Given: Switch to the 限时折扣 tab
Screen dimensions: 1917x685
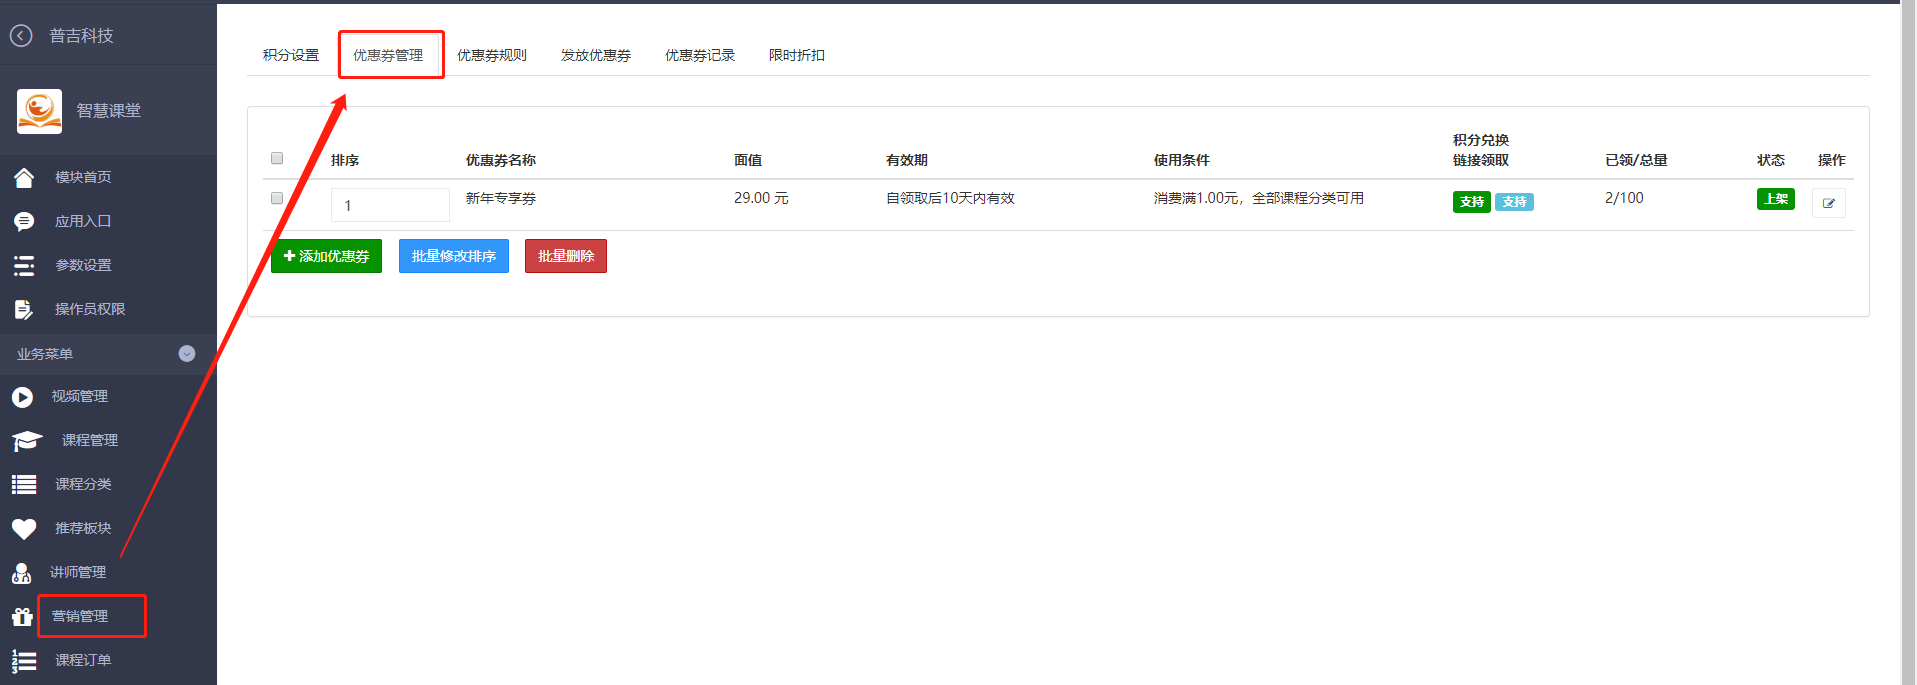Looking at the screenshot, I should (x=797, y=56).
